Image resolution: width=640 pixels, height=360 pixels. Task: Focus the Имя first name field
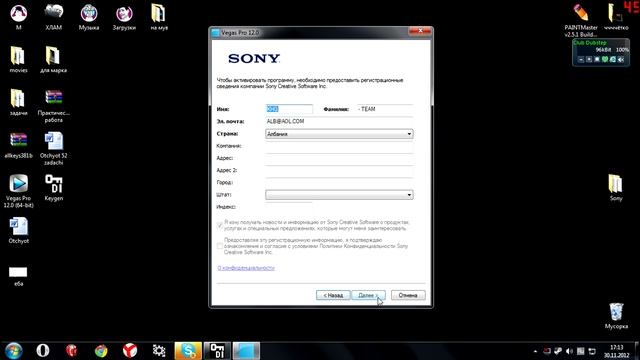point(289,109)
